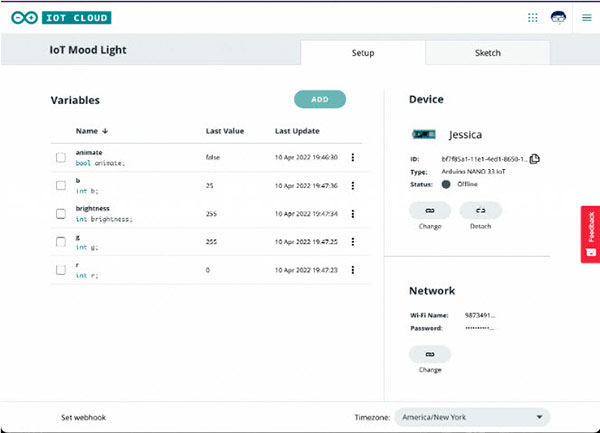Viewport: 600px width, 433px height.
Task: Open options for animate variable
Action: pos(352,157)
